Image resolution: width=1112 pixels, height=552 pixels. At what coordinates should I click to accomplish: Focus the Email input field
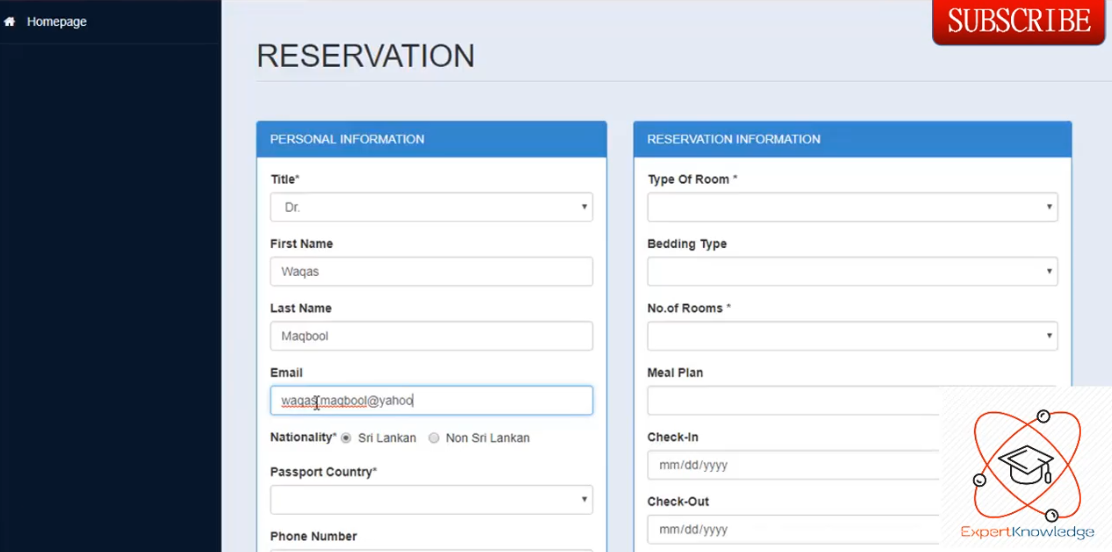[x=431, y=401]
